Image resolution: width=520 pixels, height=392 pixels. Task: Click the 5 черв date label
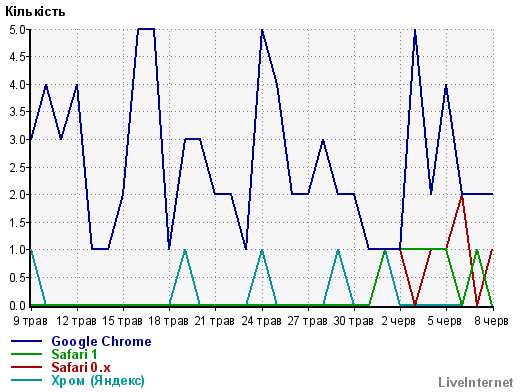(445, 321)
